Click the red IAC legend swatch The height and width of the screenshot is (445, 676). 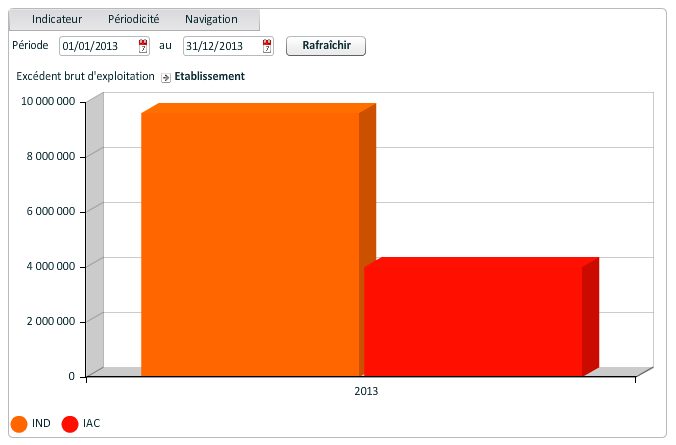point(70,424)
